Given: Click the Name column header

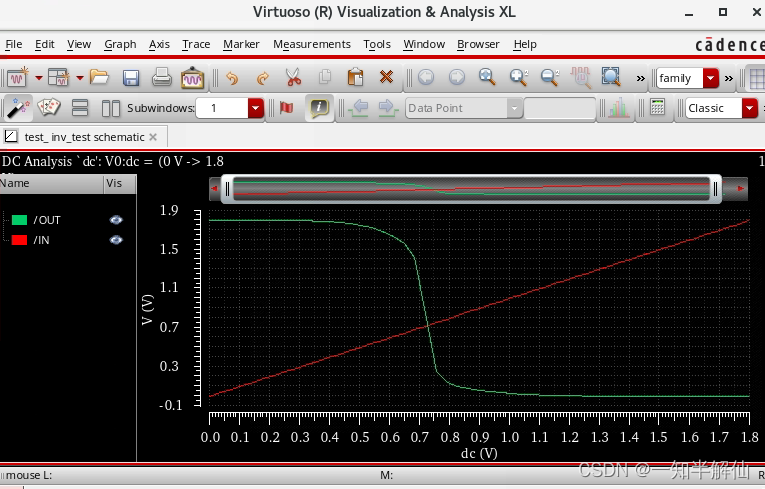Looking at the screenshot, I should tap(51, 183).
